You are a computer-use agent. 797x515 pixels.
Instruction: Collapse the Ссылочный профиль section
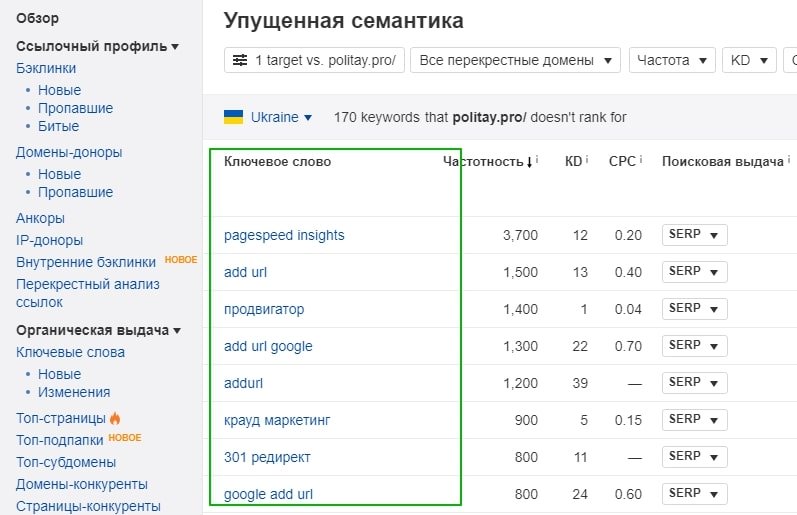97,46
